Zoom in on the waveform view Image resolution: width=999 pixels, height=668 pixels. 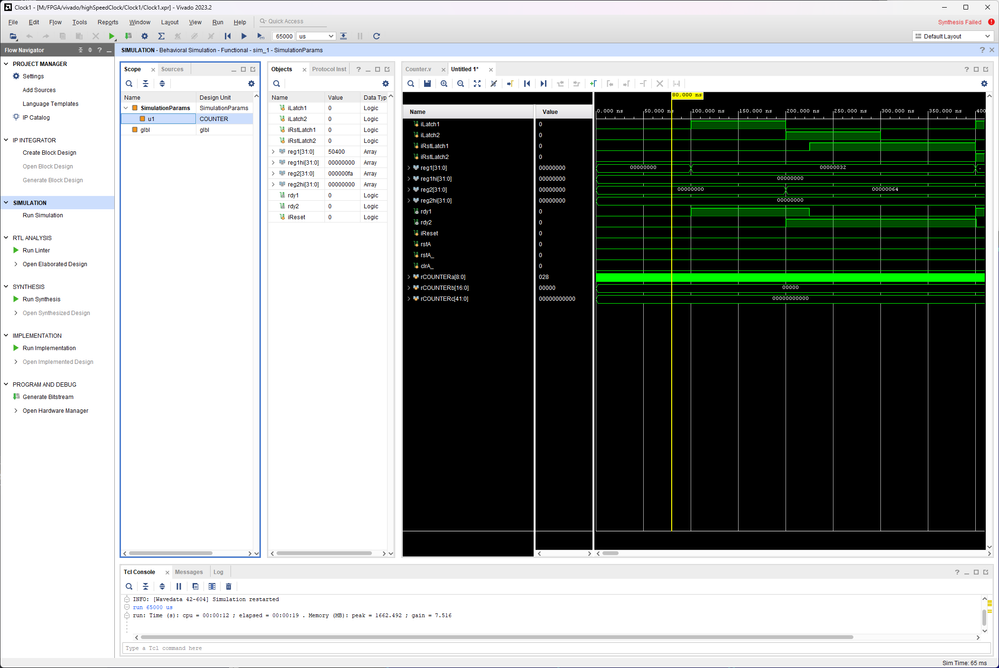pyautogui.click(x=444, y=84)
